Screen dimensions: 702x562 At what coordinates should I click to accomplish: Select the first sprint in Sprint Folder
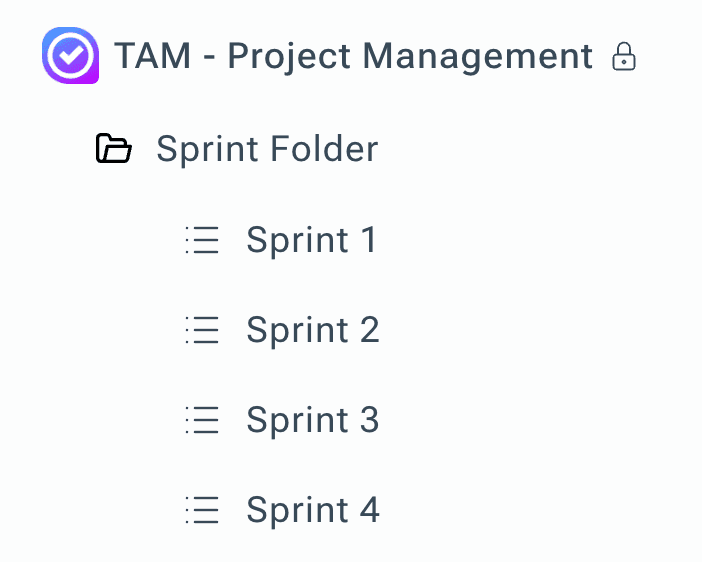[311, 240]
